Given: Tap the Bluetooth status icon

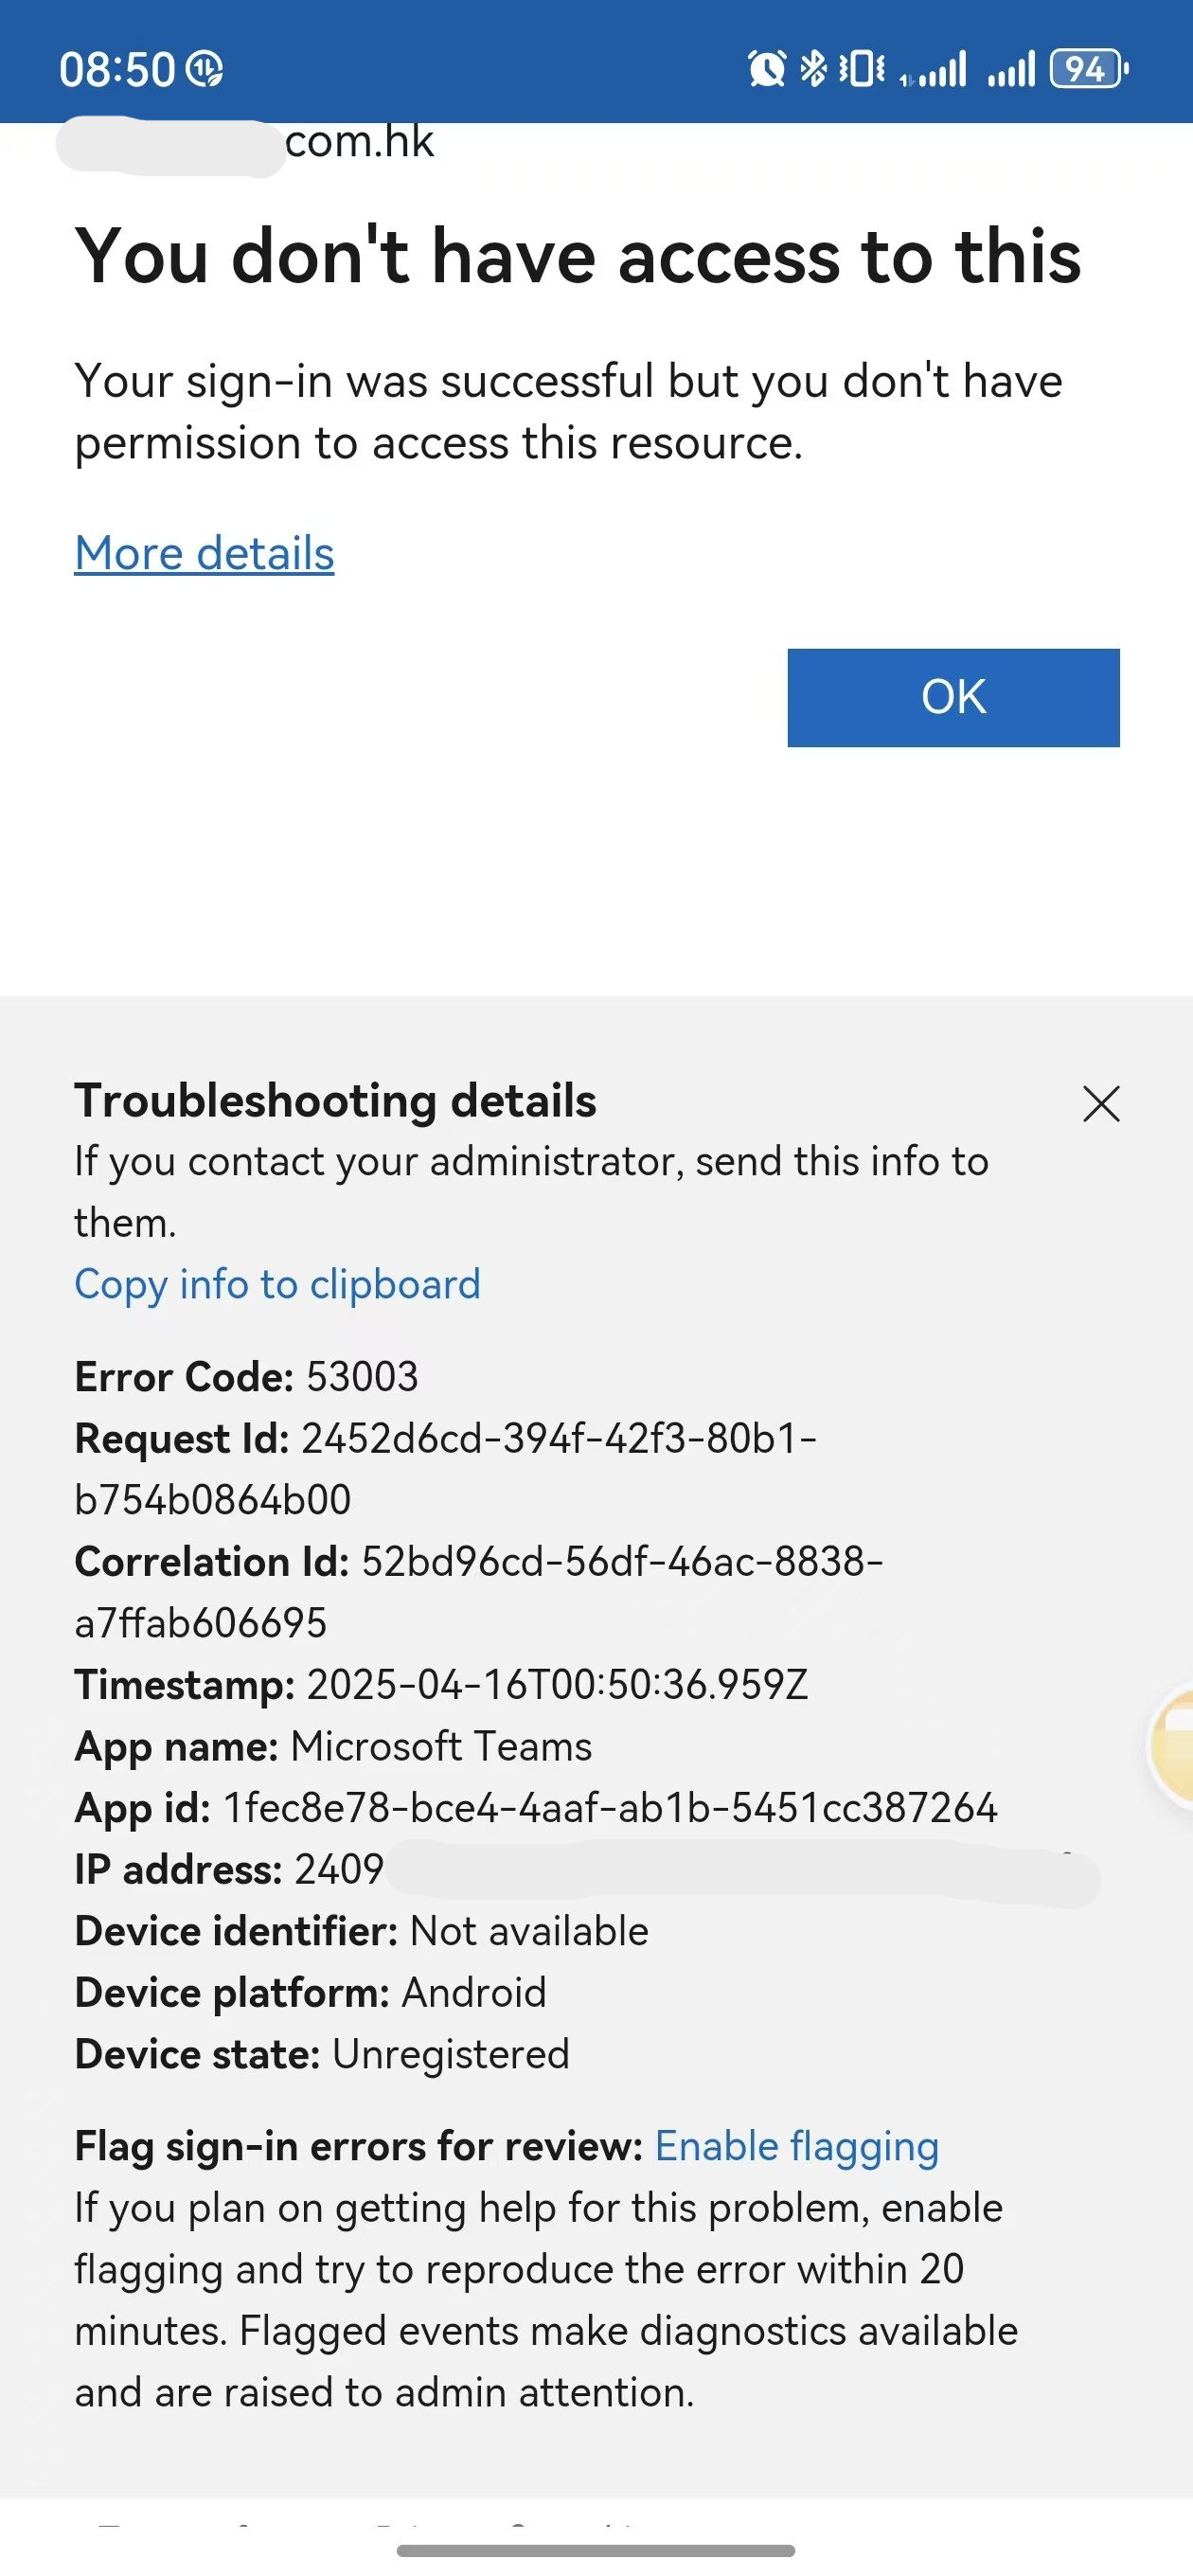Looking at the screenshot, I should click(814, 69).
